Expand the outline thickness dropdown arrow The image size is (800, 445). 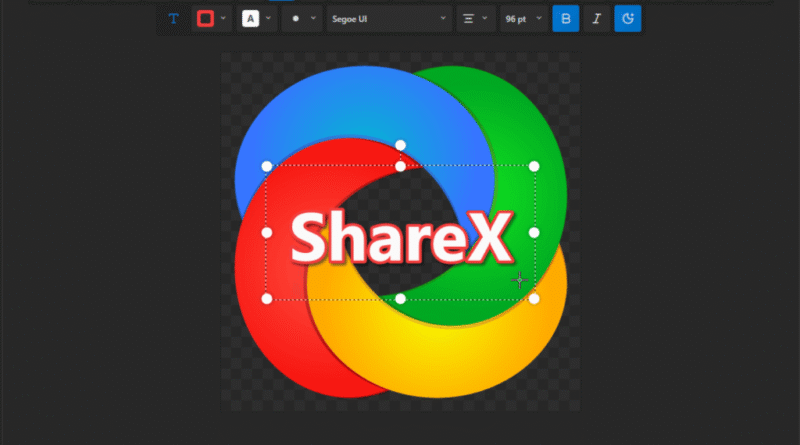[x=313, y=18]
